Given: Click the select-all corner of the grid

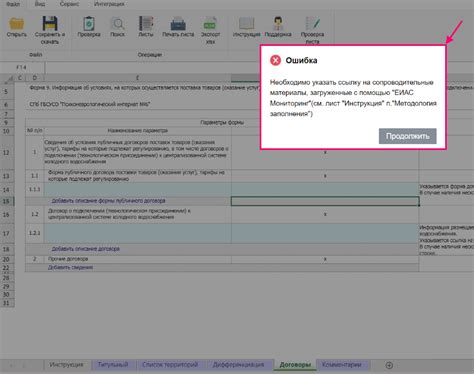Looking at the screenshot, I should point(10,78).
